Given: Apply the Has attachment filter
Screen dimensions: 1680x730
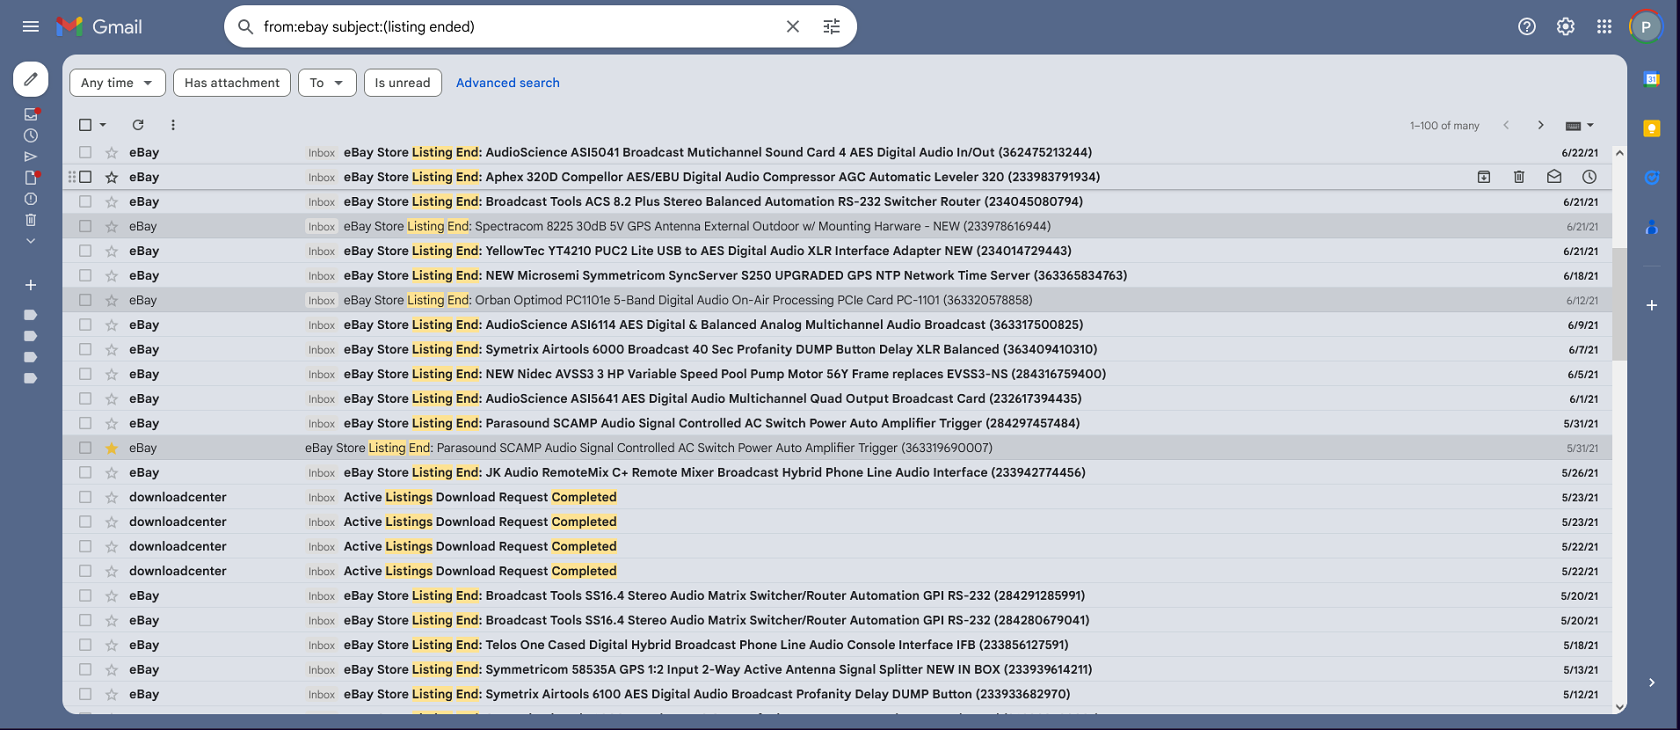Looking at the screenshot, I should pyautogui.click(x=232, y=83).
